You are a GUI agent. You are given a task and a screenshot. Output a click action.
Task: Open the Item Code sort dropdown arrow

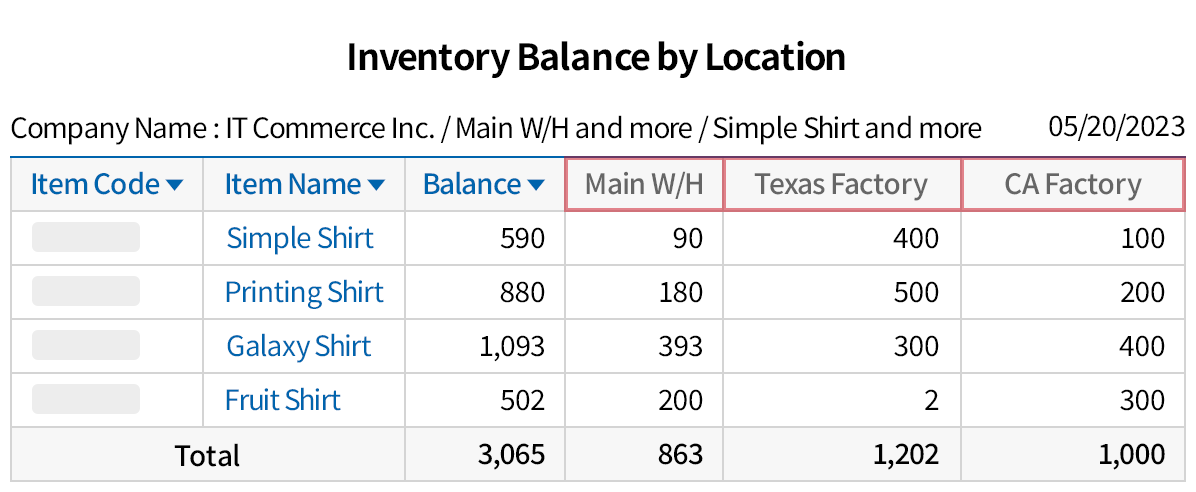coord(175,185)
